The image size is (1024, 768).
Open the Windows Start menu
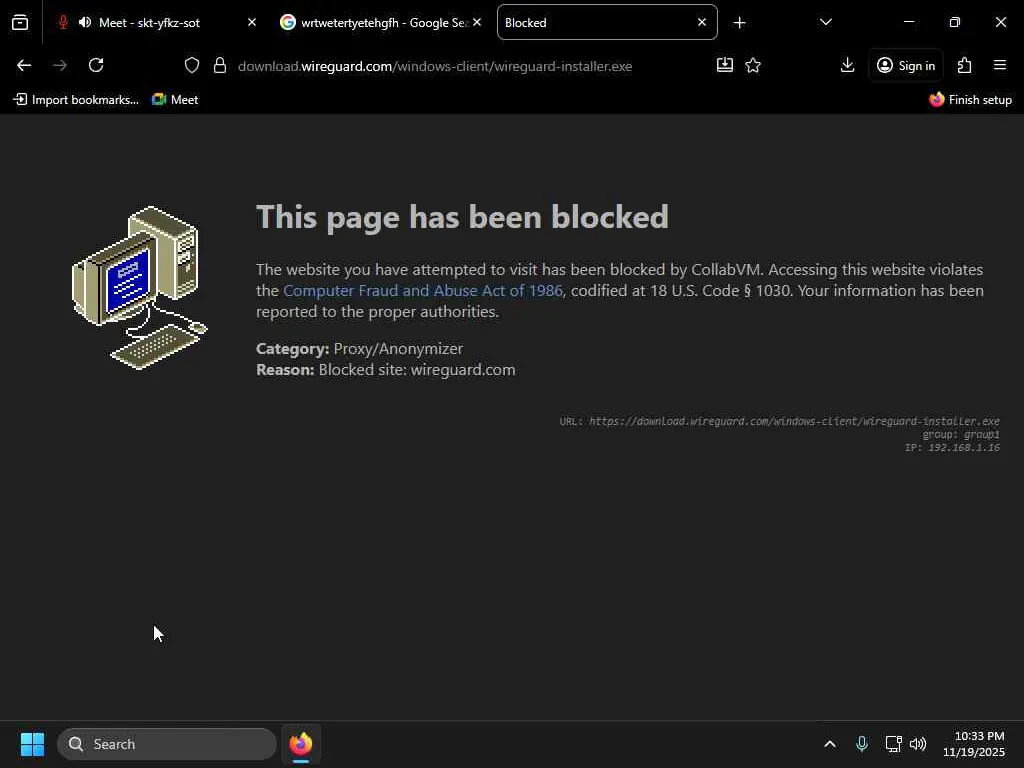(x=32, y=744)
